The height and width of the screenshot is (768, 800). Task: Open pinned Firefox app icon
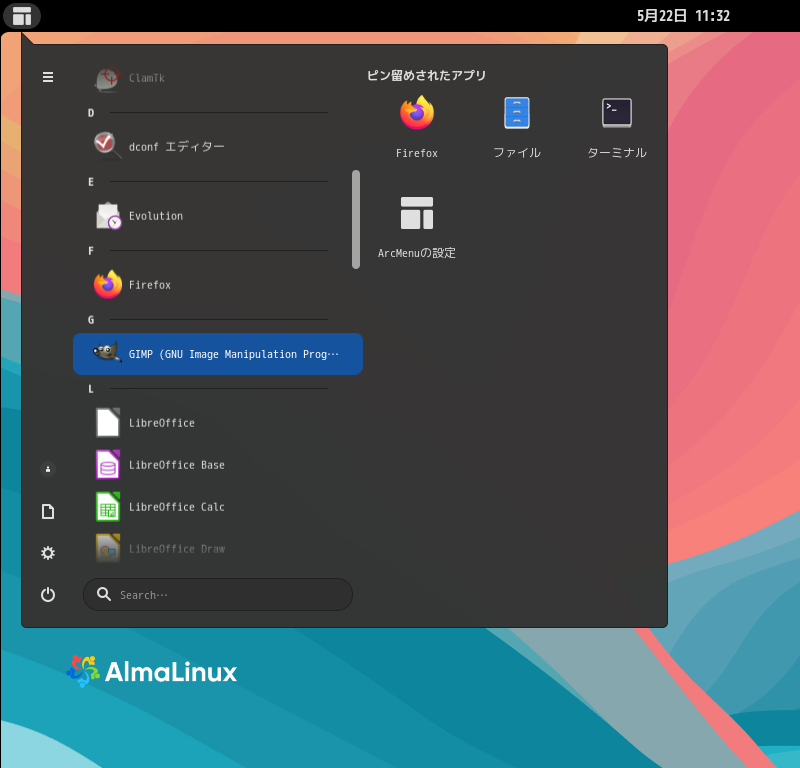point(417,127)
